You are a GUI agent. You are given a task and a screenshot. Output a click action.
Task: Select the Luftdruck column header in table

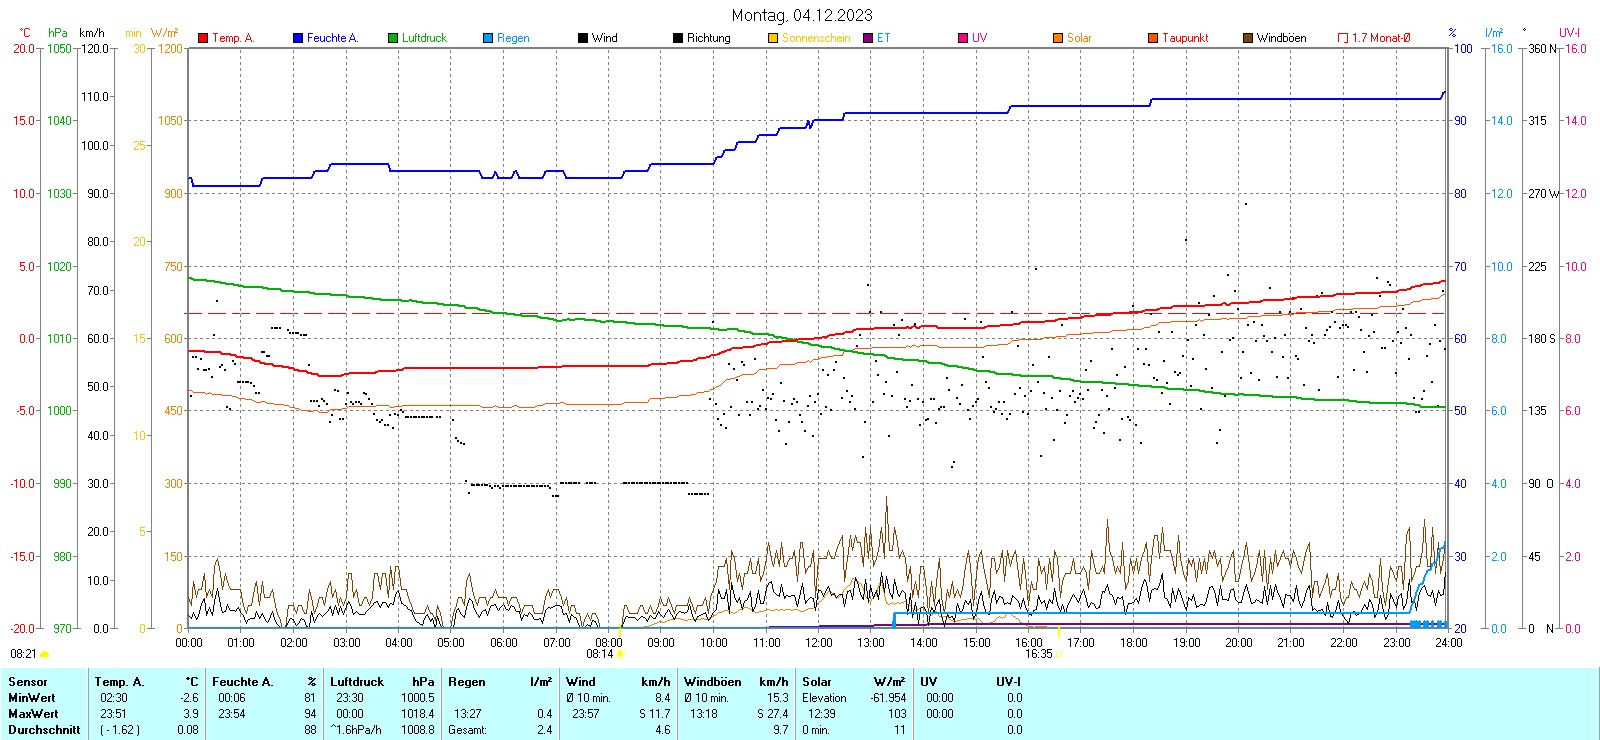pyautogui.click(x=357, y=682)
